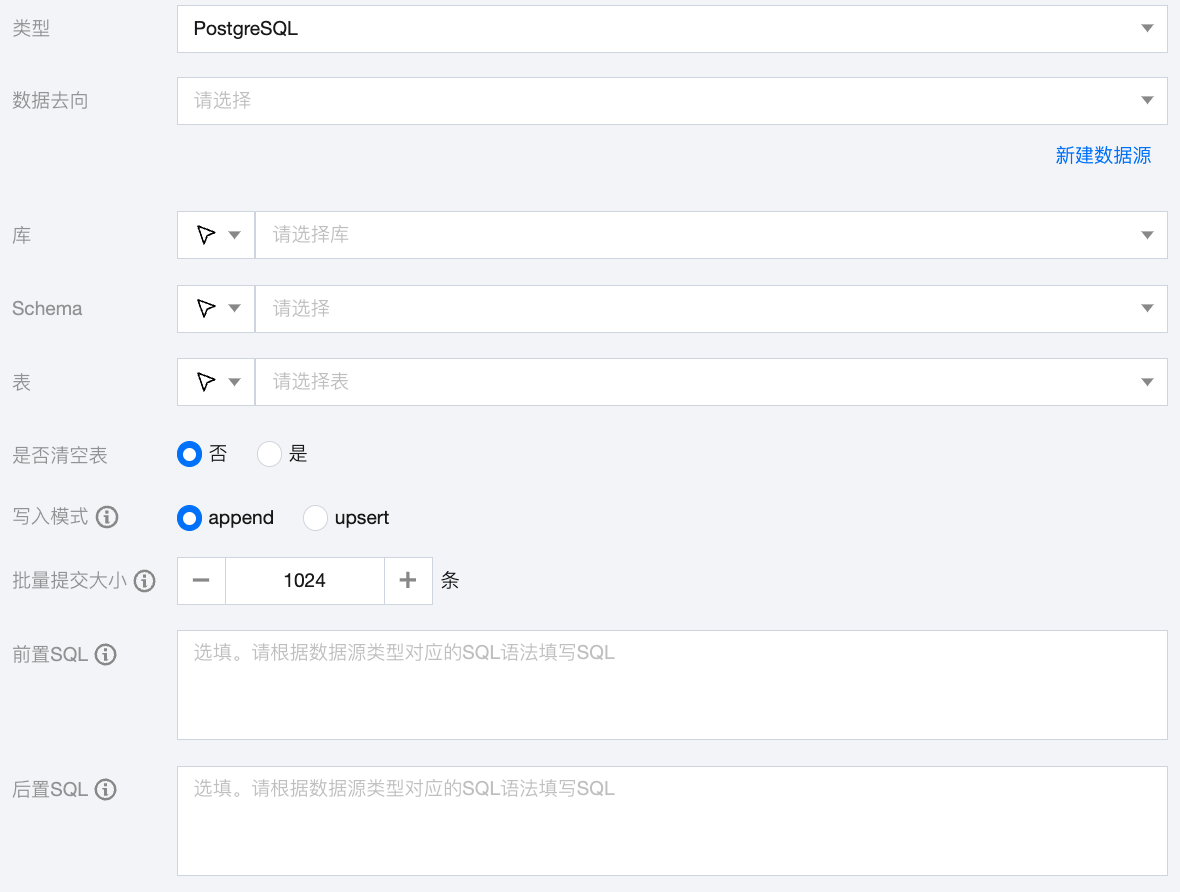Click the batch size 1024 number field
Screen dimensions: 1180x892
[304, 580]
